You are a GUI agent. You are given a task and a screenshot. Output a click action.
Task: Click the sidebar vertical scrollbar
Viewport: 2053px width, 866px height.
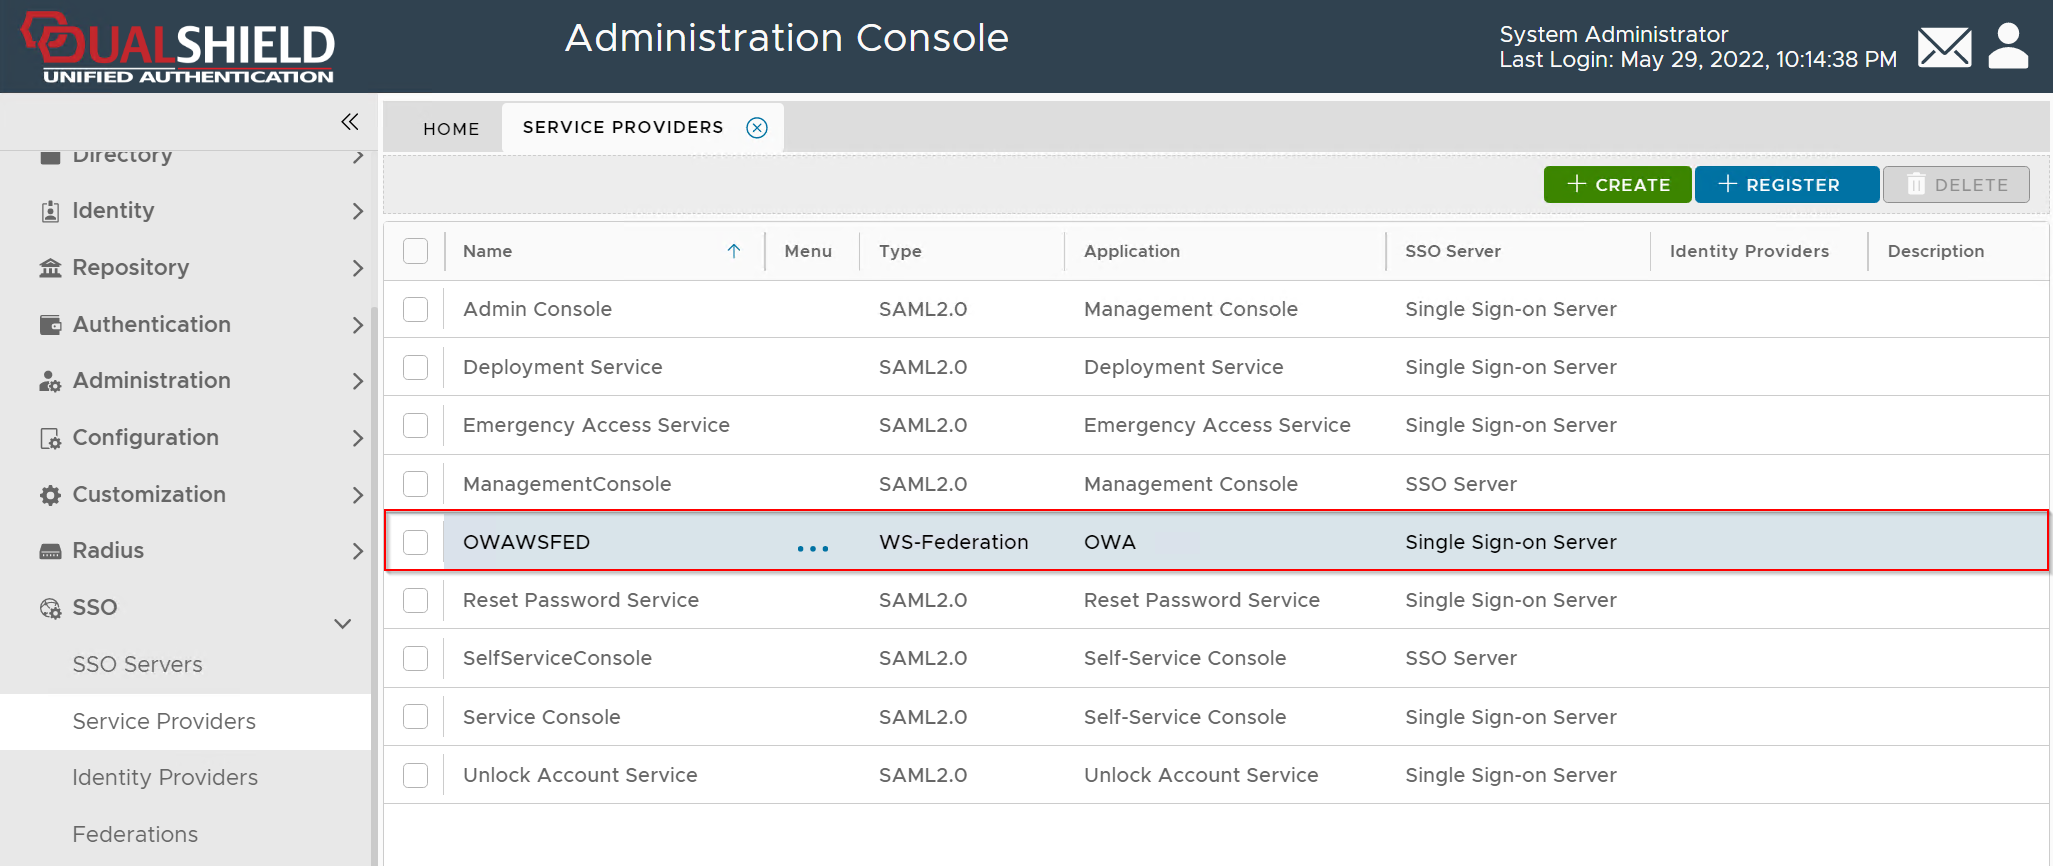click(x=375, y=580)
